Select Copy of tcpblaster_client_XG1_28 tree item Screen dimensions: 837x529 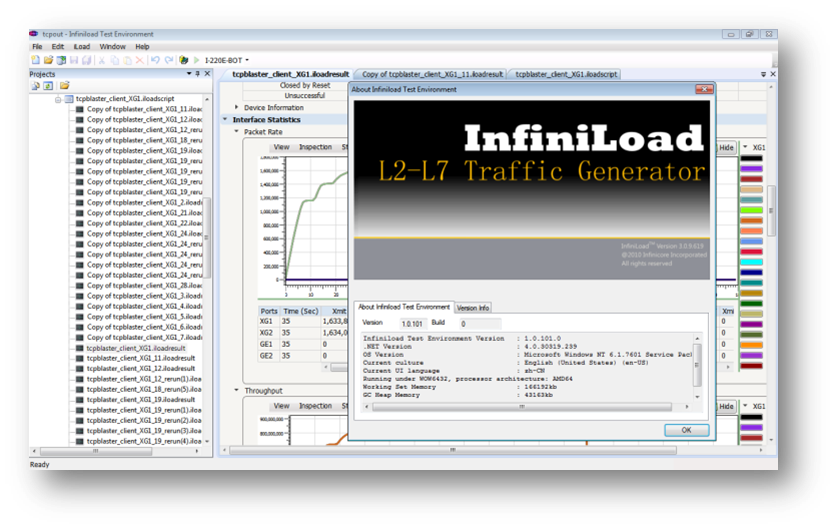pos(144,286)
